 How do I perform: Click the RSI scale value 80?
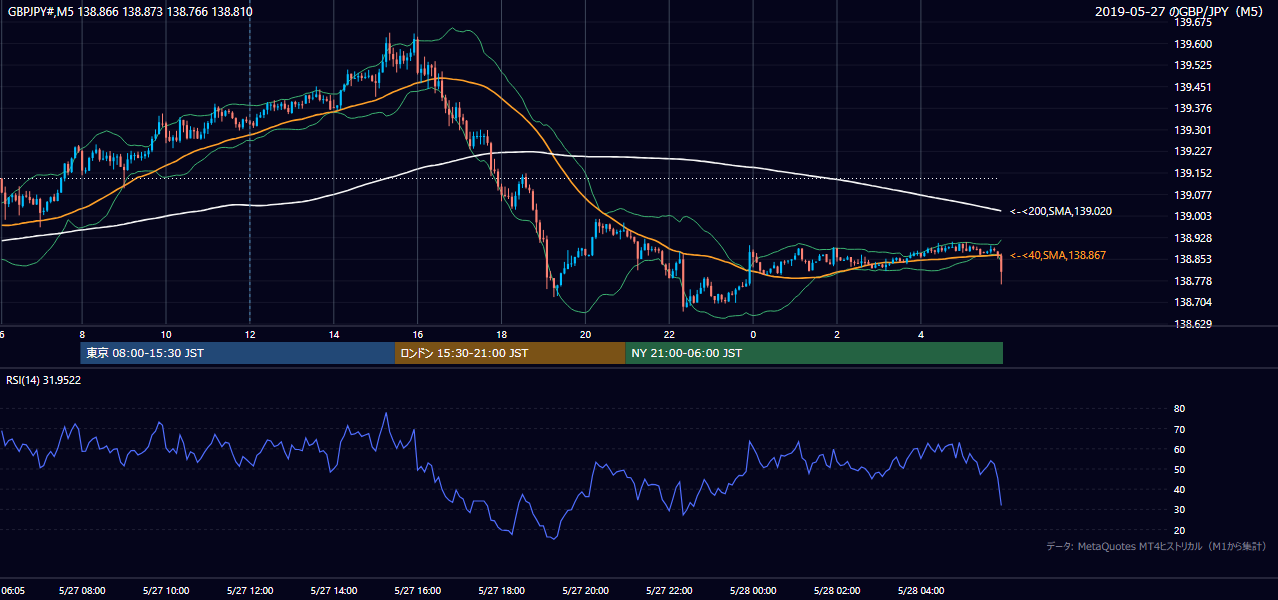tap(1179, 409)
